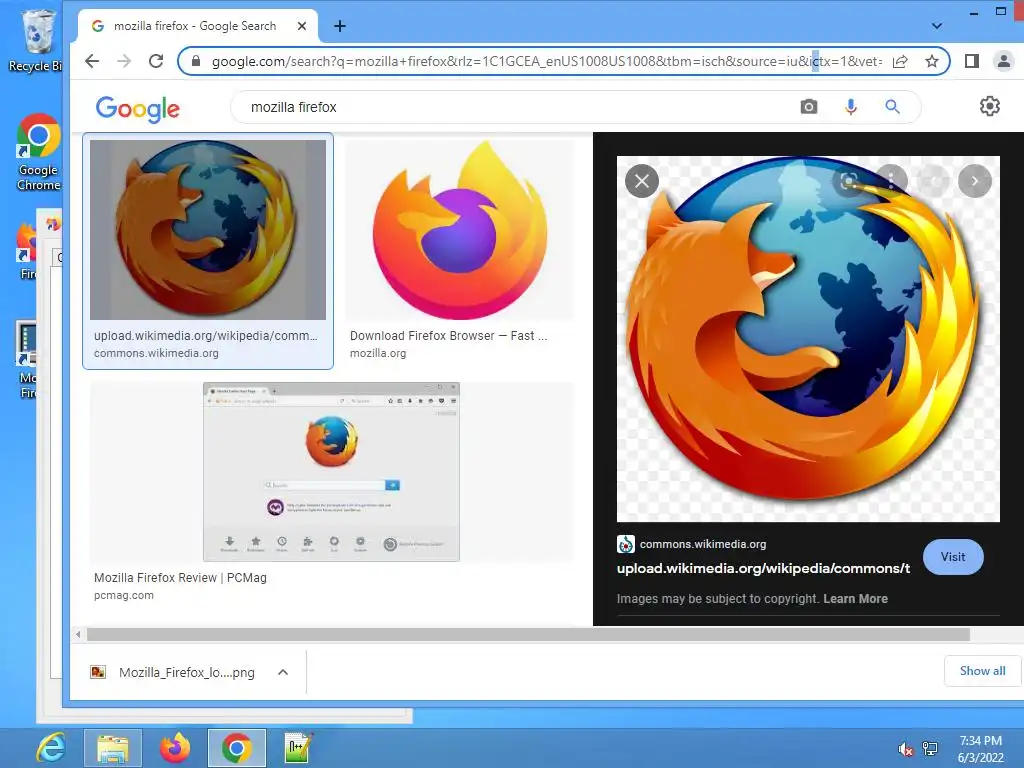Image resolution: width=1024 pixels, height=768 pixels.
Task: Select the Recycle Bin desktop icon
Action: pos(36,40)
